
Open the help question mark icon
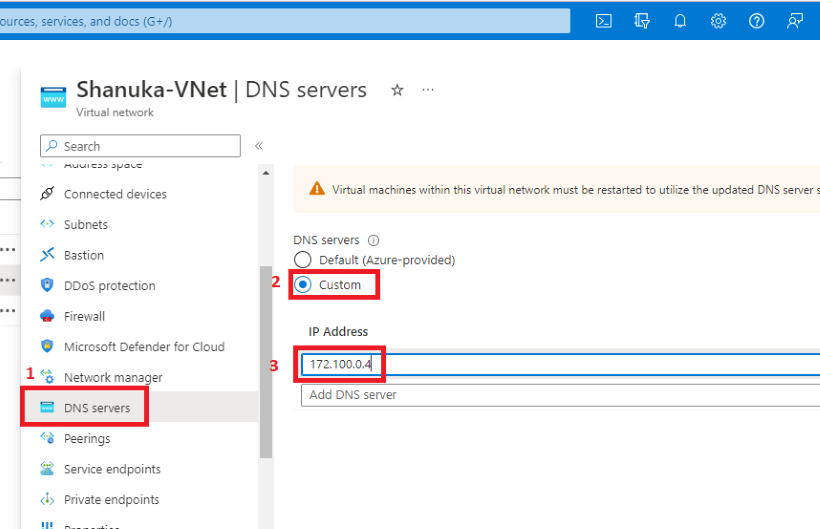point(756,21)
